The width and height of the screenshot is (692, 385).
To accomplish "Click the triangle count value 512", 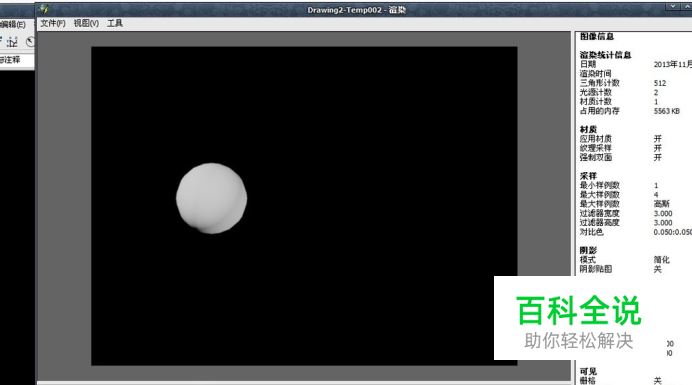I will tap(660, 83).
